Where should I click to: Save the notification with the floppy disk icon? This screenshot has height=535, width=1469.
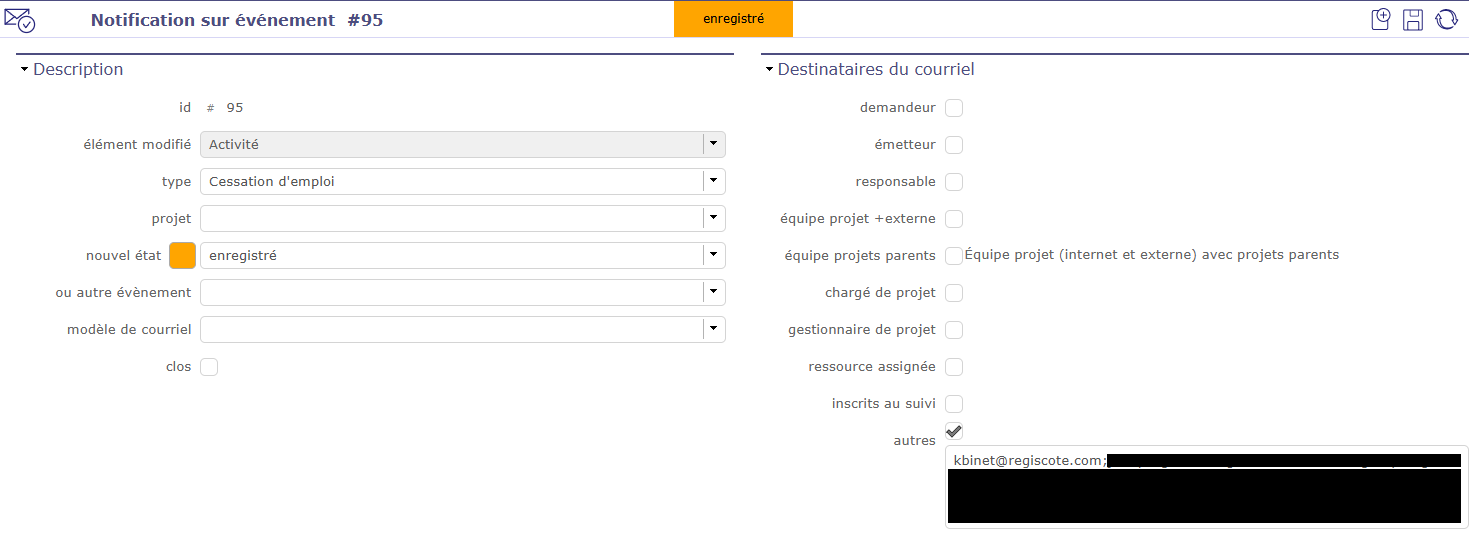[x=1413, y=19]
